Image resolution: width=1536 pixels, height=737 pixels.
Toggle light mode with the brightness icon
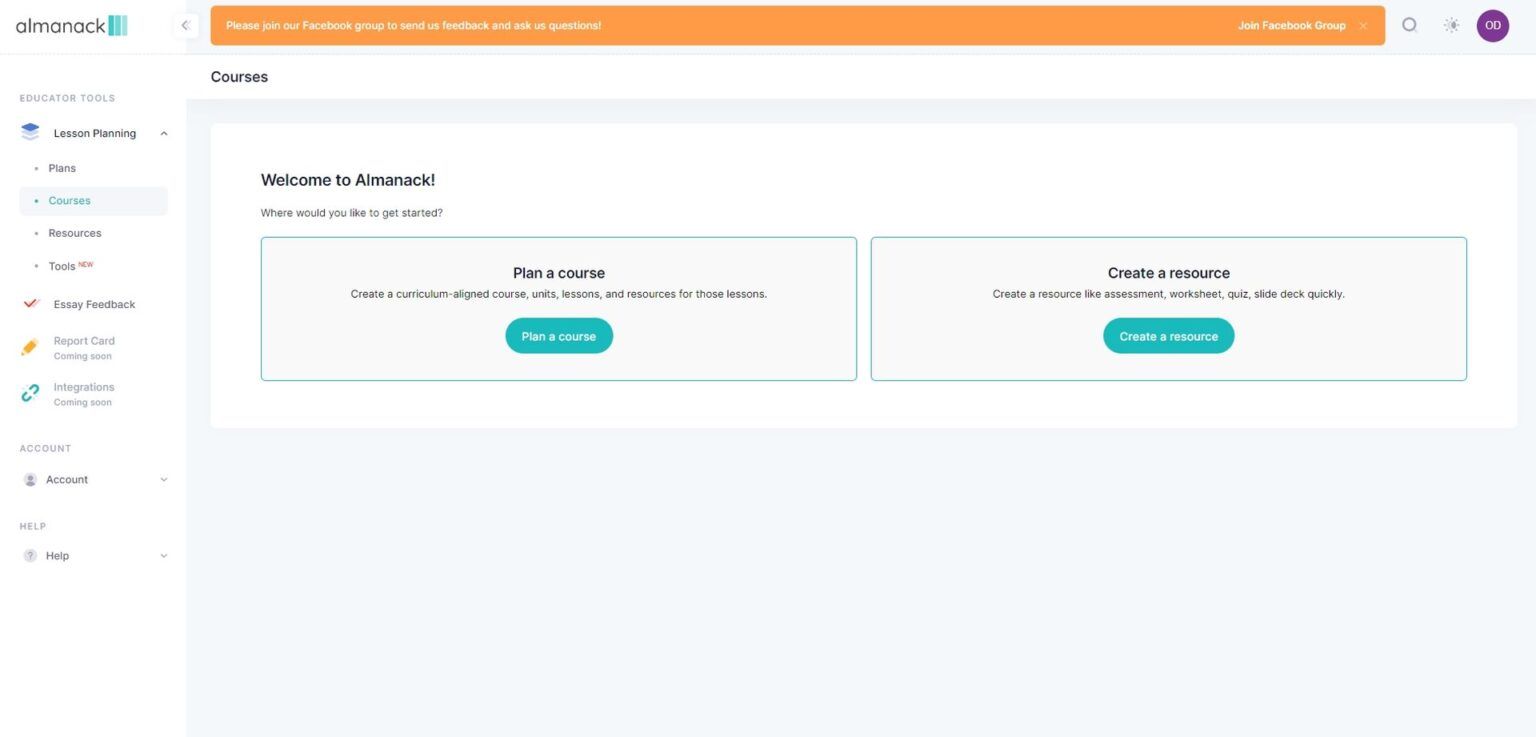(x=1451, y=25)
